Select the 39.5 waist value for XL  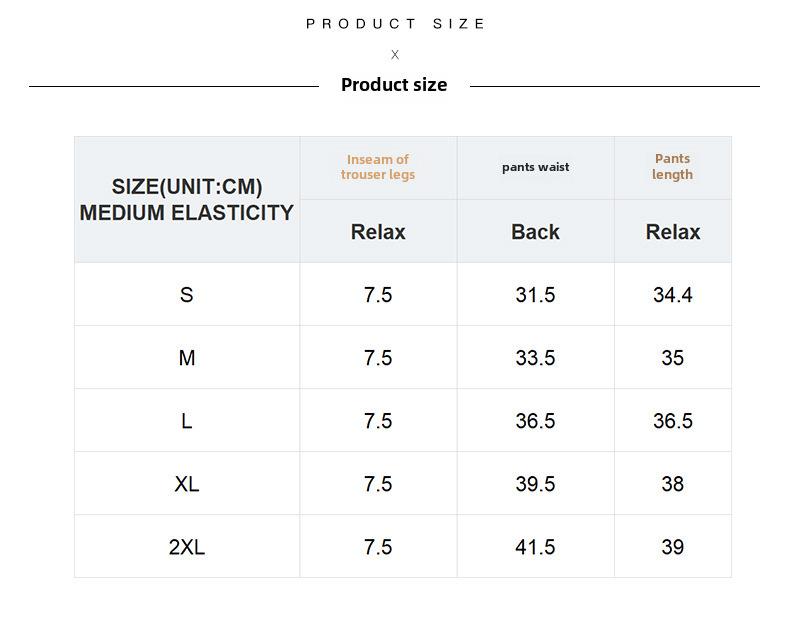pyautogui.click(x=536, y=484)
